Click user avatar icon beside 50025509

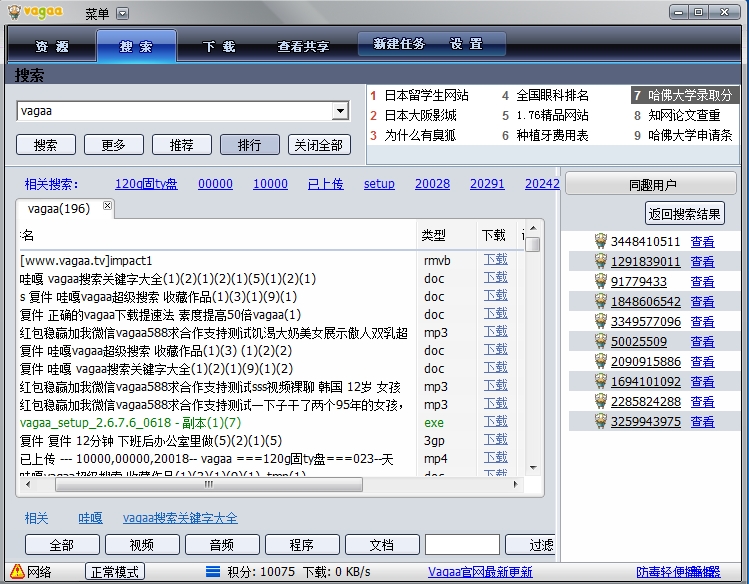(x=600, y=341)
